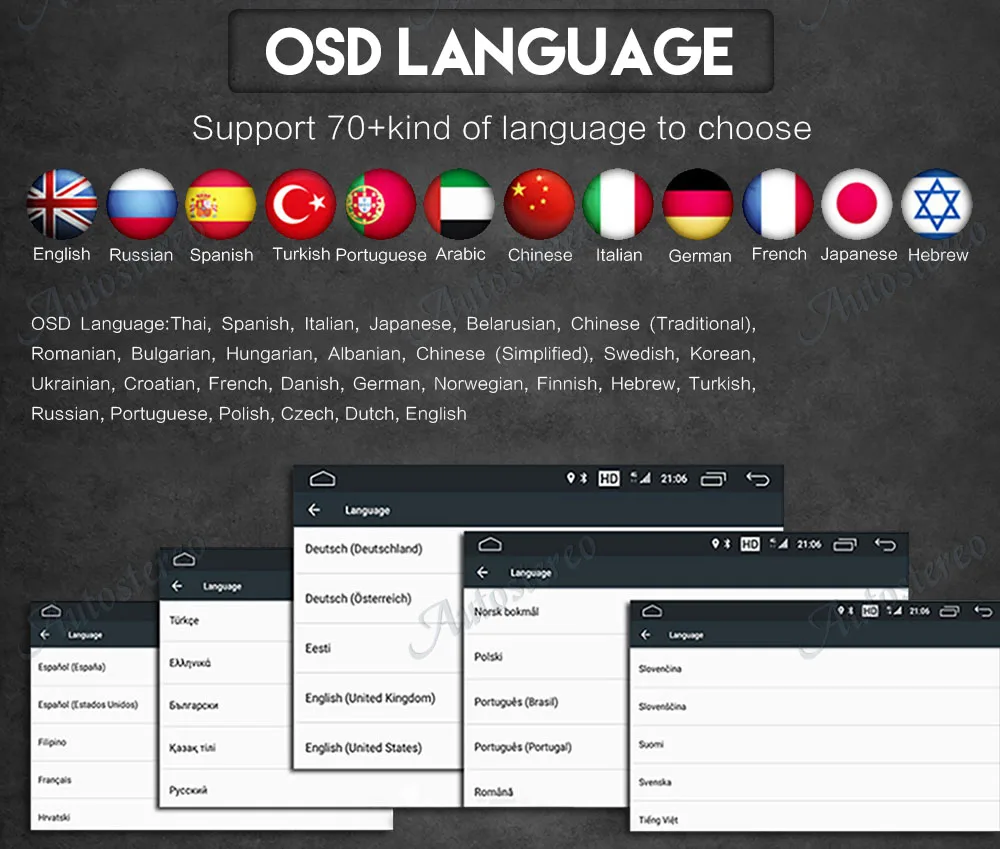
Task: Click the German flag icon
Action: pyautogui.click(x=698, y=204)
